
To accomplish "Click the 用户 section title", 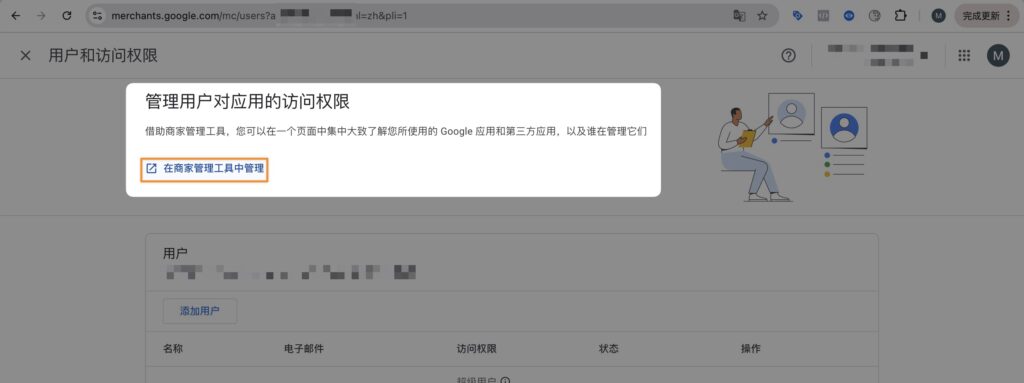I will tap(175, 254).
